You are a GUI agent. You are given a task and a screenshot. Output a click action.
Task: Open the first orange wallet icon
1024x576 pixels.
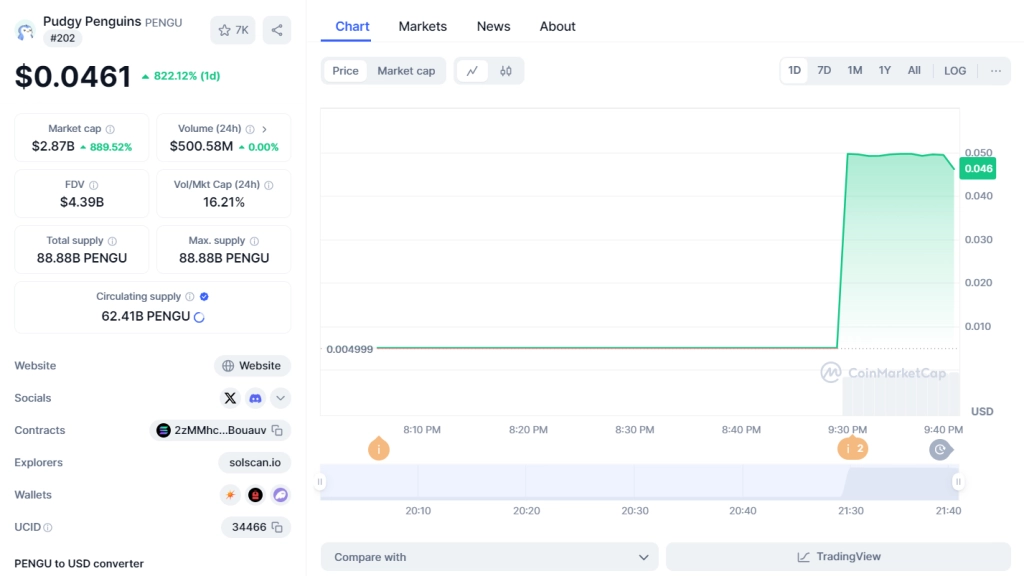[230, 495]
